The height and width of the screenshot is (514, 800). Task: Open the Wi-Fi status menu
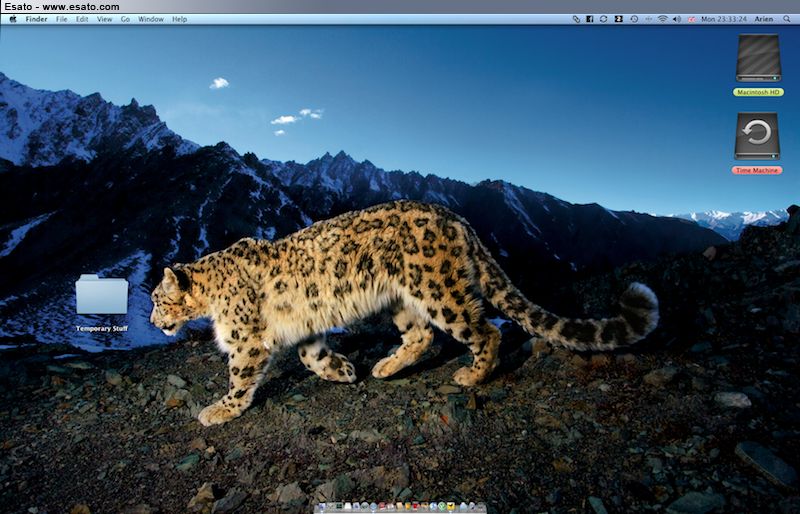click(x=662, y=19)
